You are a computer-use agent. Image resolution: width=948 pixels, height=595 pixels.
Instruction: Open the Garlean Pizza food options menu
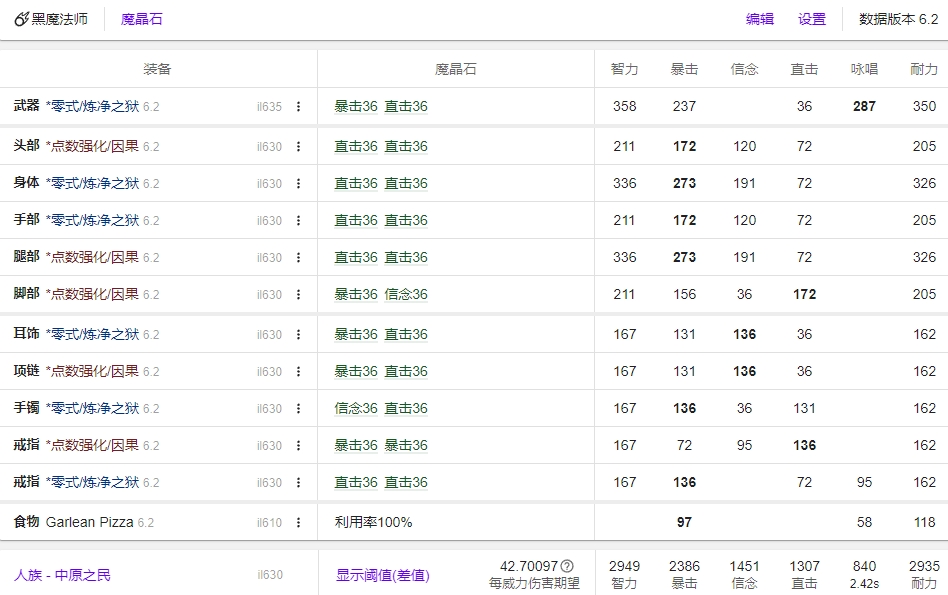[298, 522]
